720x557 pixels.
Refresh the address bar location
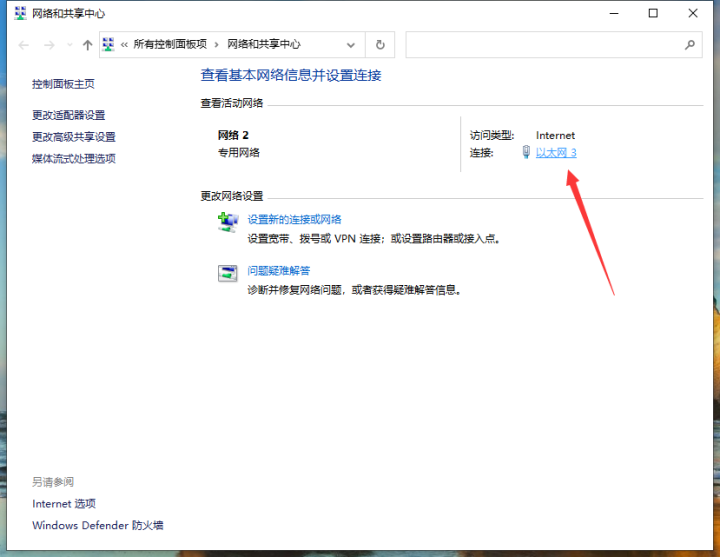click(380, 45)
